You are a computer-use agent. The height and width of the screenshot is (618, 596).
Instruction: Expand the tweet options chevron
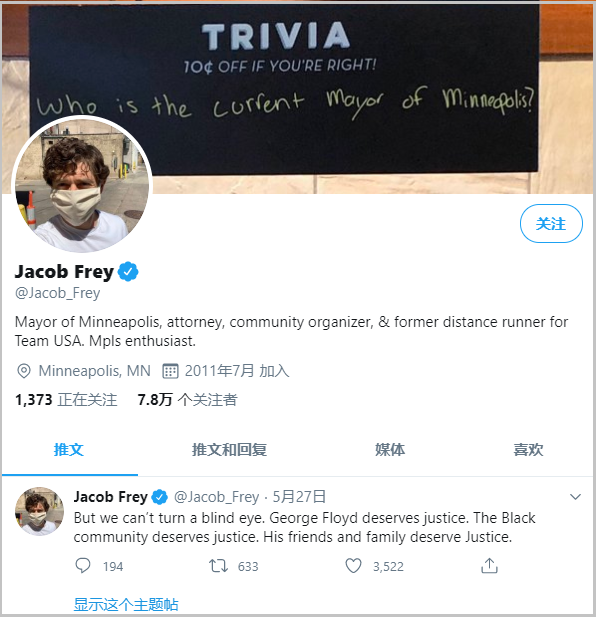tap(575, 497)
